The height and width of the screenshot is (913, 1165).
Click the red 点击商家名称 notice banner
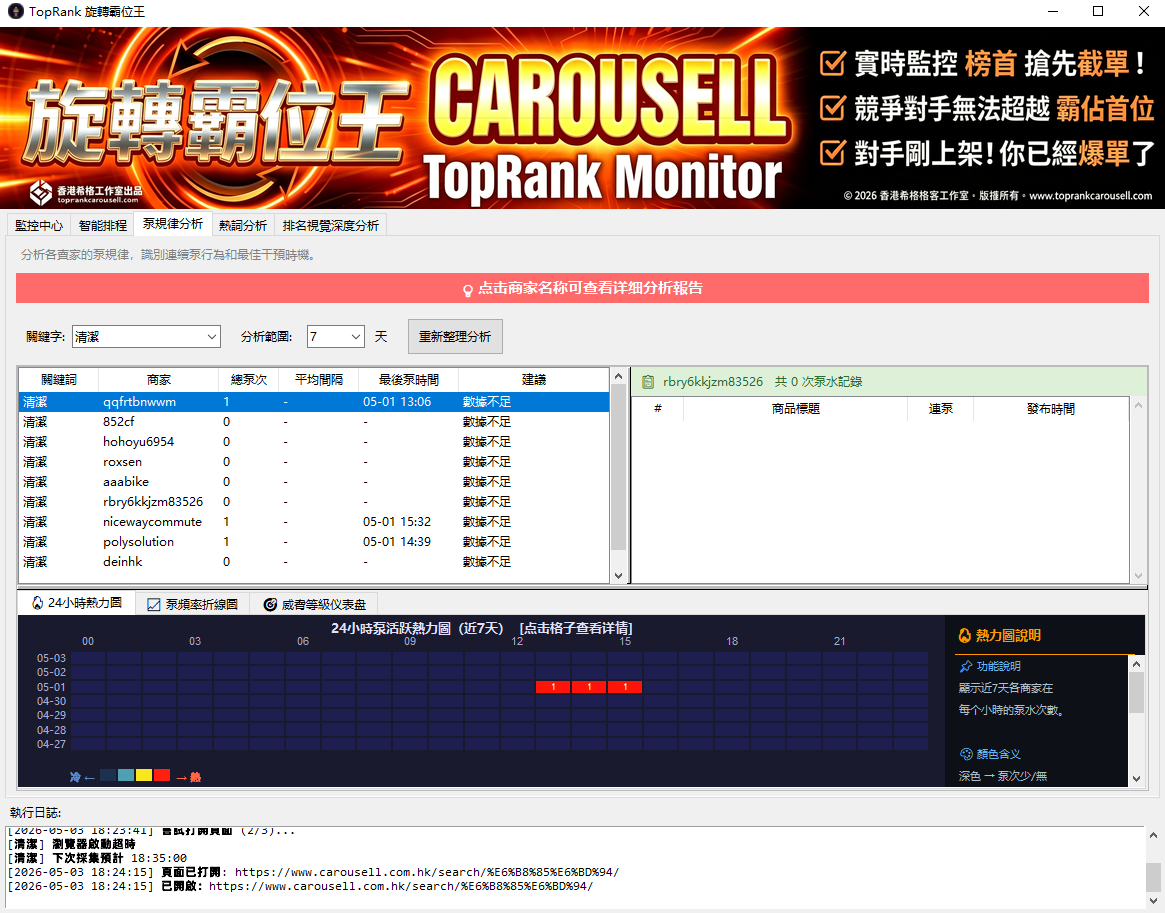point(582,288)
